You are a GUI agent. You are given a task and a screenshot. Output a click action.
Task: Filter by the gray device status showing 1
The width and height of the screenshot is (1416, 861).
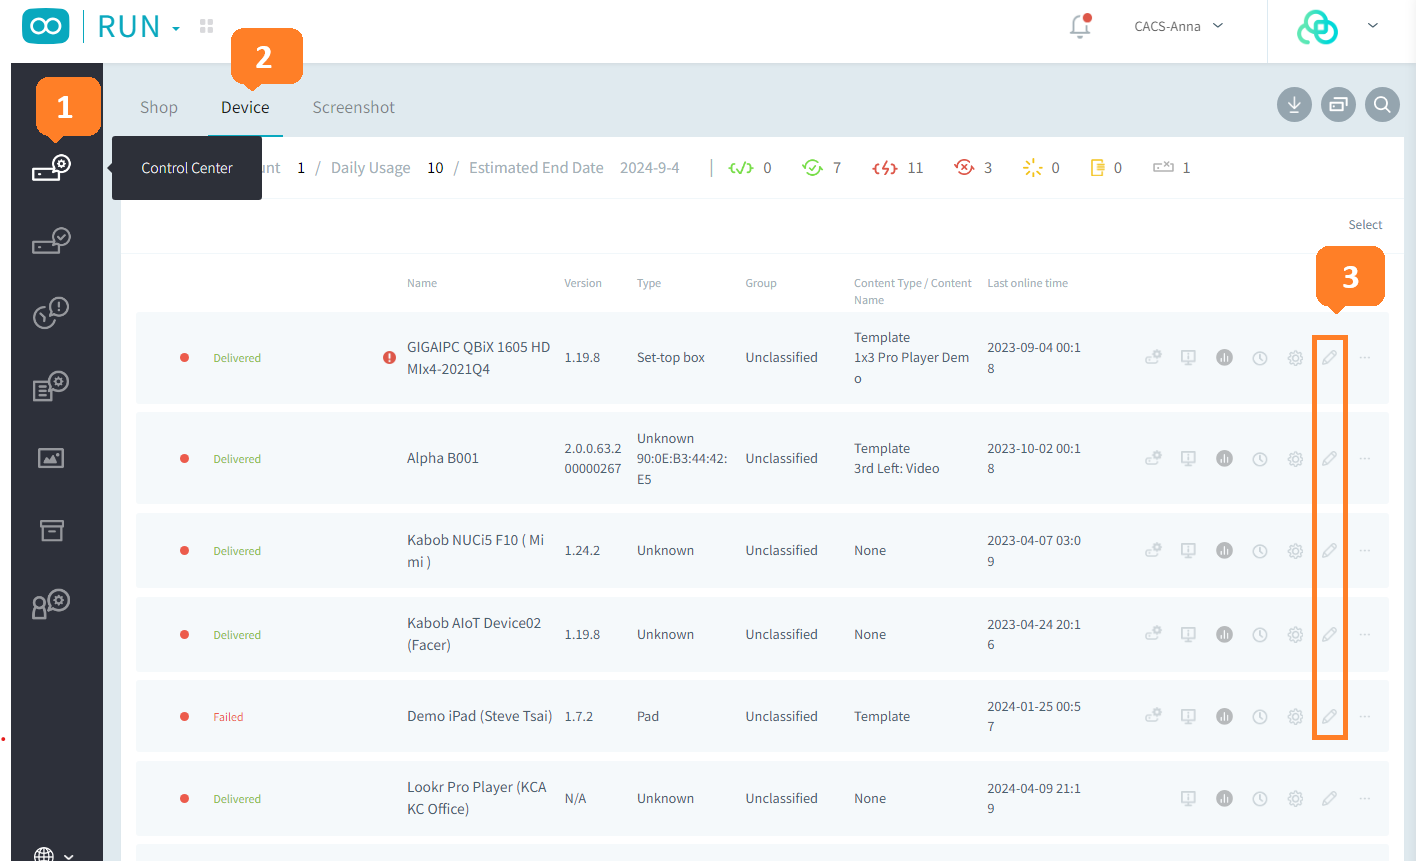click(1172, 168)
